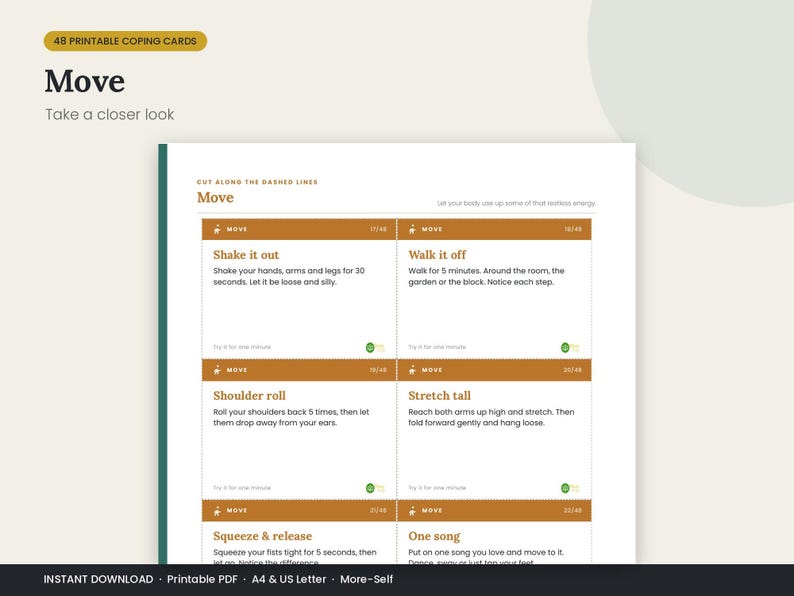Click More-Self in the bottom bar
This screenshot has height=596, width=794.
(x=366, y=579)
